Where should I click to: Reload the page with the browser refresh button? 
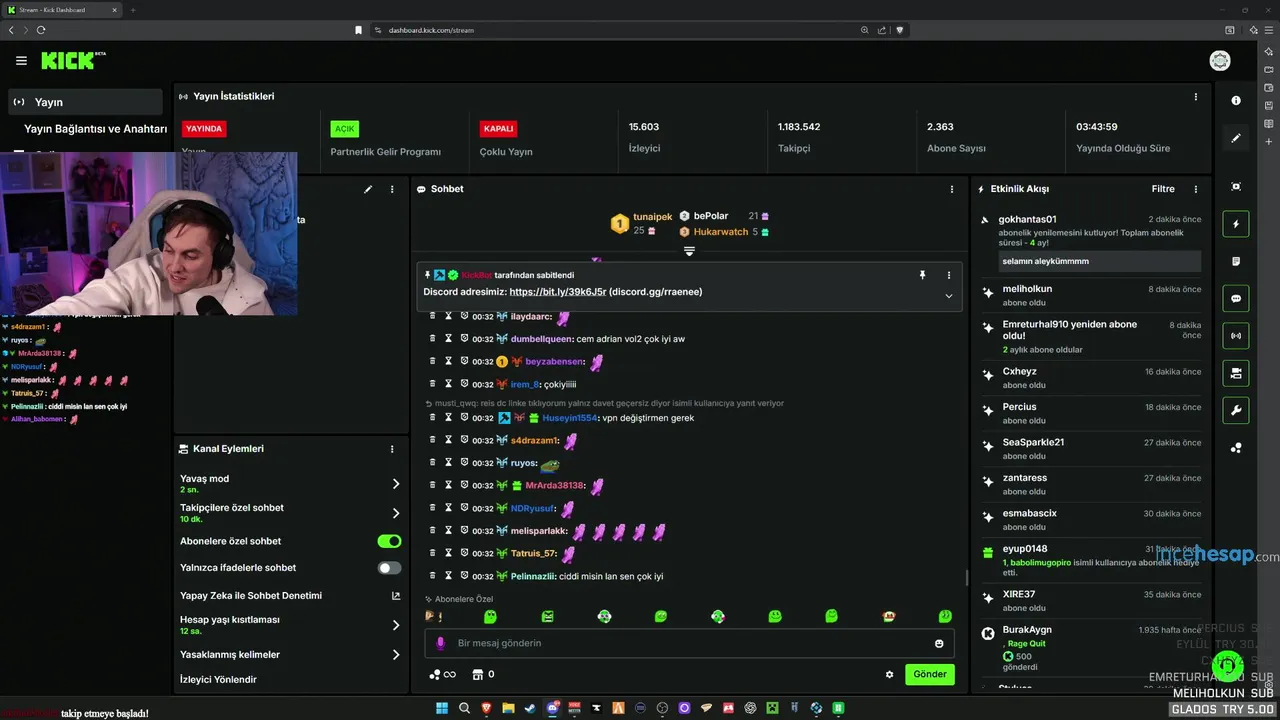point(41,30)
